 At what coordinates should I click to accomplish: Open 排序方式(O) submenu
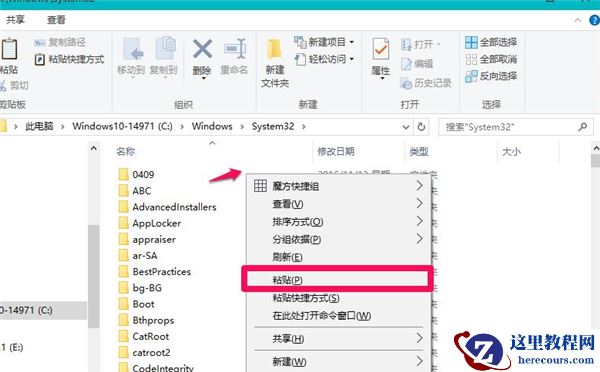pos(338,222)
